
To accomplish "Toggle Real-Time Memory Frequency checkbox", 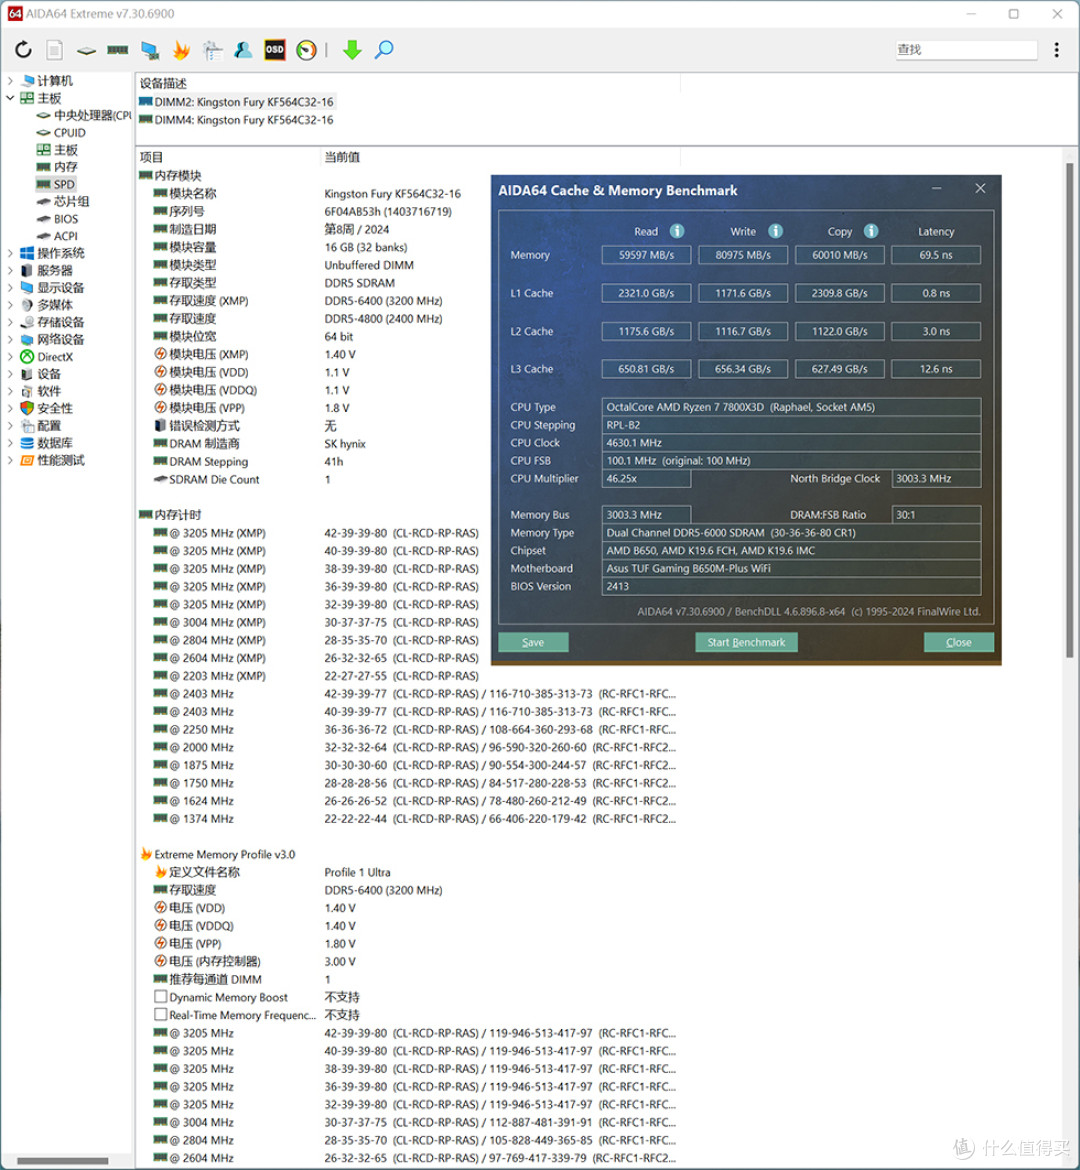I will [160, 1014].
